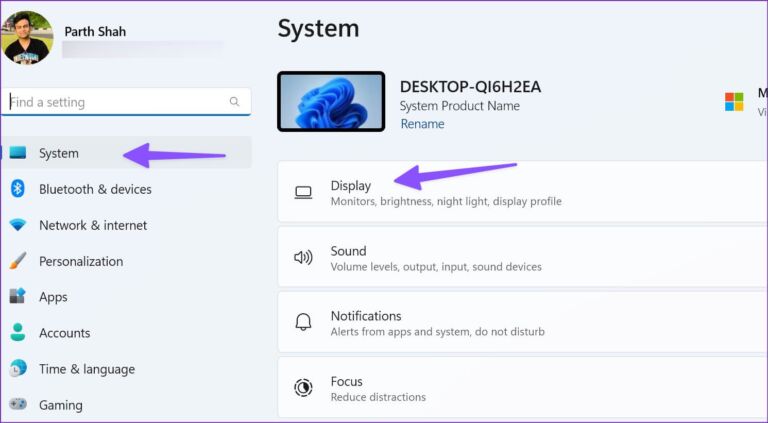Click the System page heading
Screen dimensions: 768x423
click(318, 28)
